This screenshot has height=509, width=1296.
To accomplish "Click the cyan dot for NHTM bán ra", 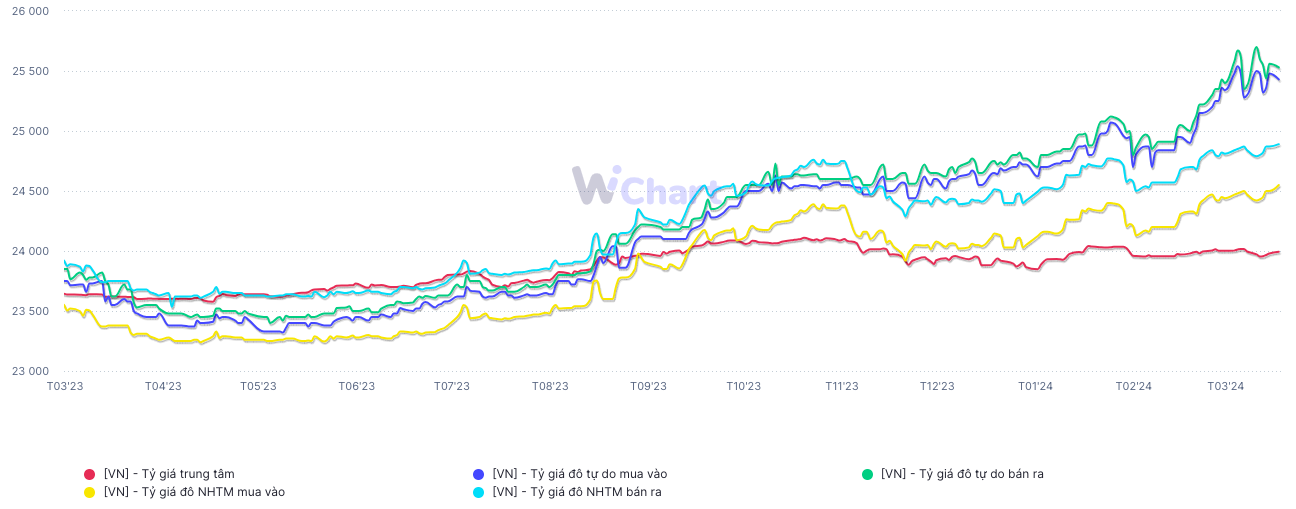I will [479, 492].
